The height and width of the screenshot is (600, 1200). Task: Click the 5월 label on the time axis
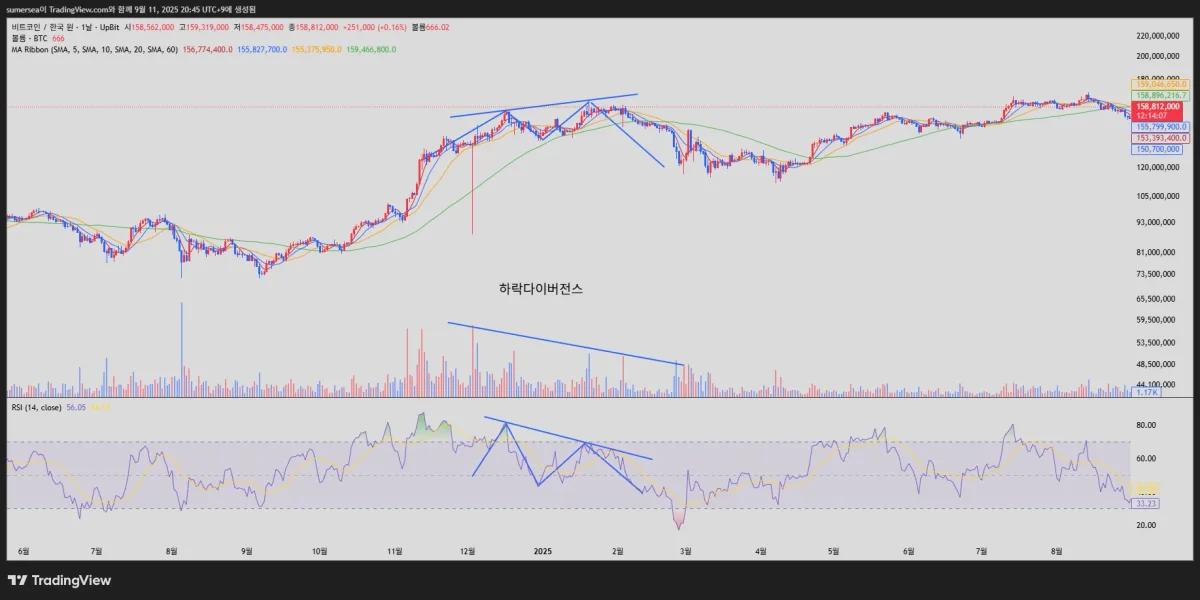tap(834, 550)
